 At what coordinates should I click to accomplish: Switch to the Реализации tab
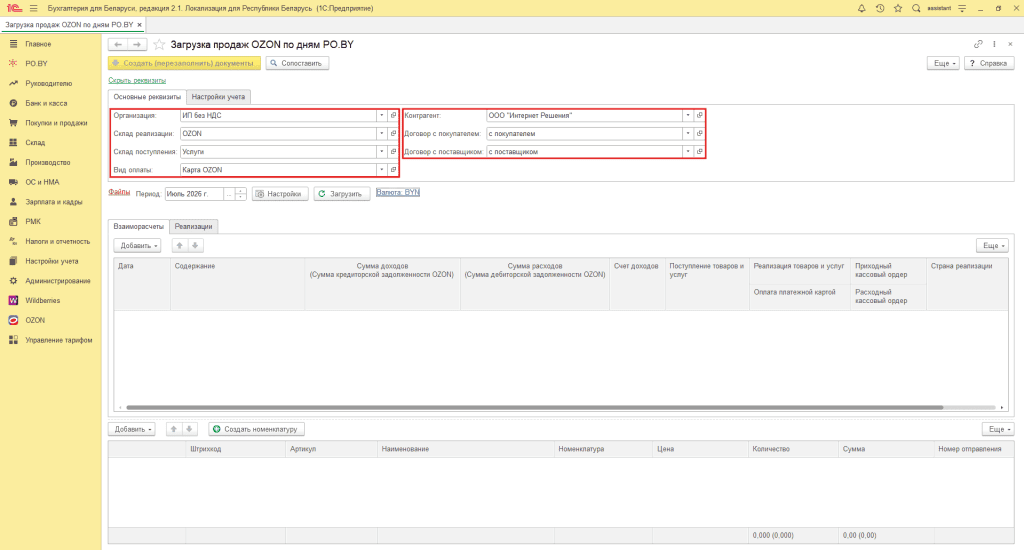coord(193,226)
